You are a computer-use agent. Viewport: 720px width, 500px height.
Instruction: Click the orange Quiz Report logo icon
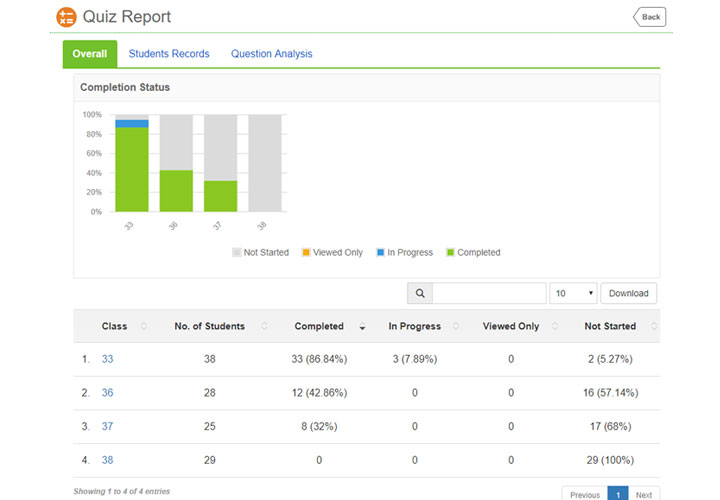coord(66,17)
